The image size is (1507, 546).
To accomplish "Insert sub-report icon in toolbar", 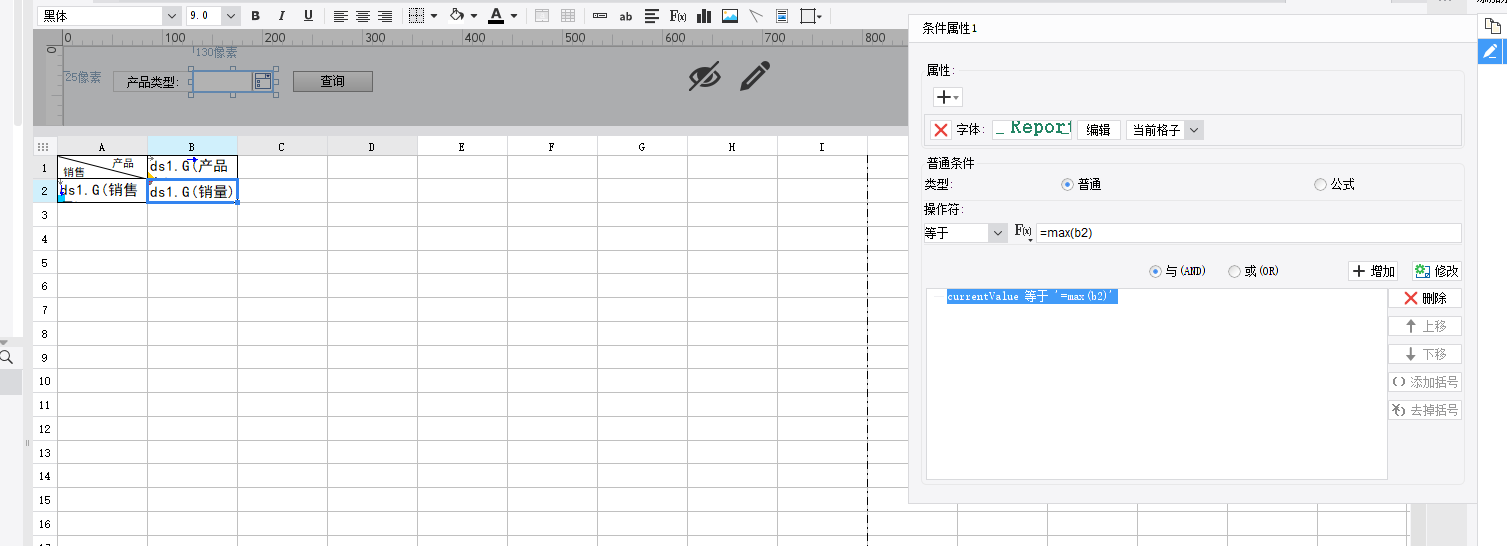I will (x=782, y=16).
